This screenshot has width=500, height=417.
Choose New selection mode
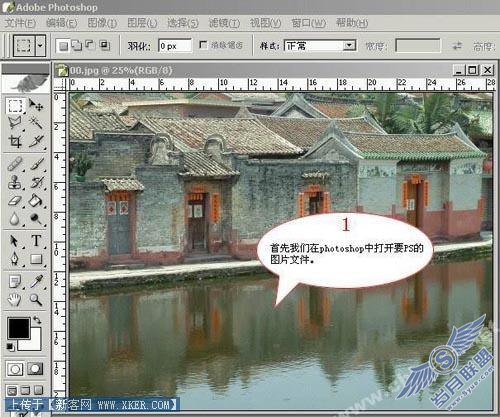(x=63, y=46)
